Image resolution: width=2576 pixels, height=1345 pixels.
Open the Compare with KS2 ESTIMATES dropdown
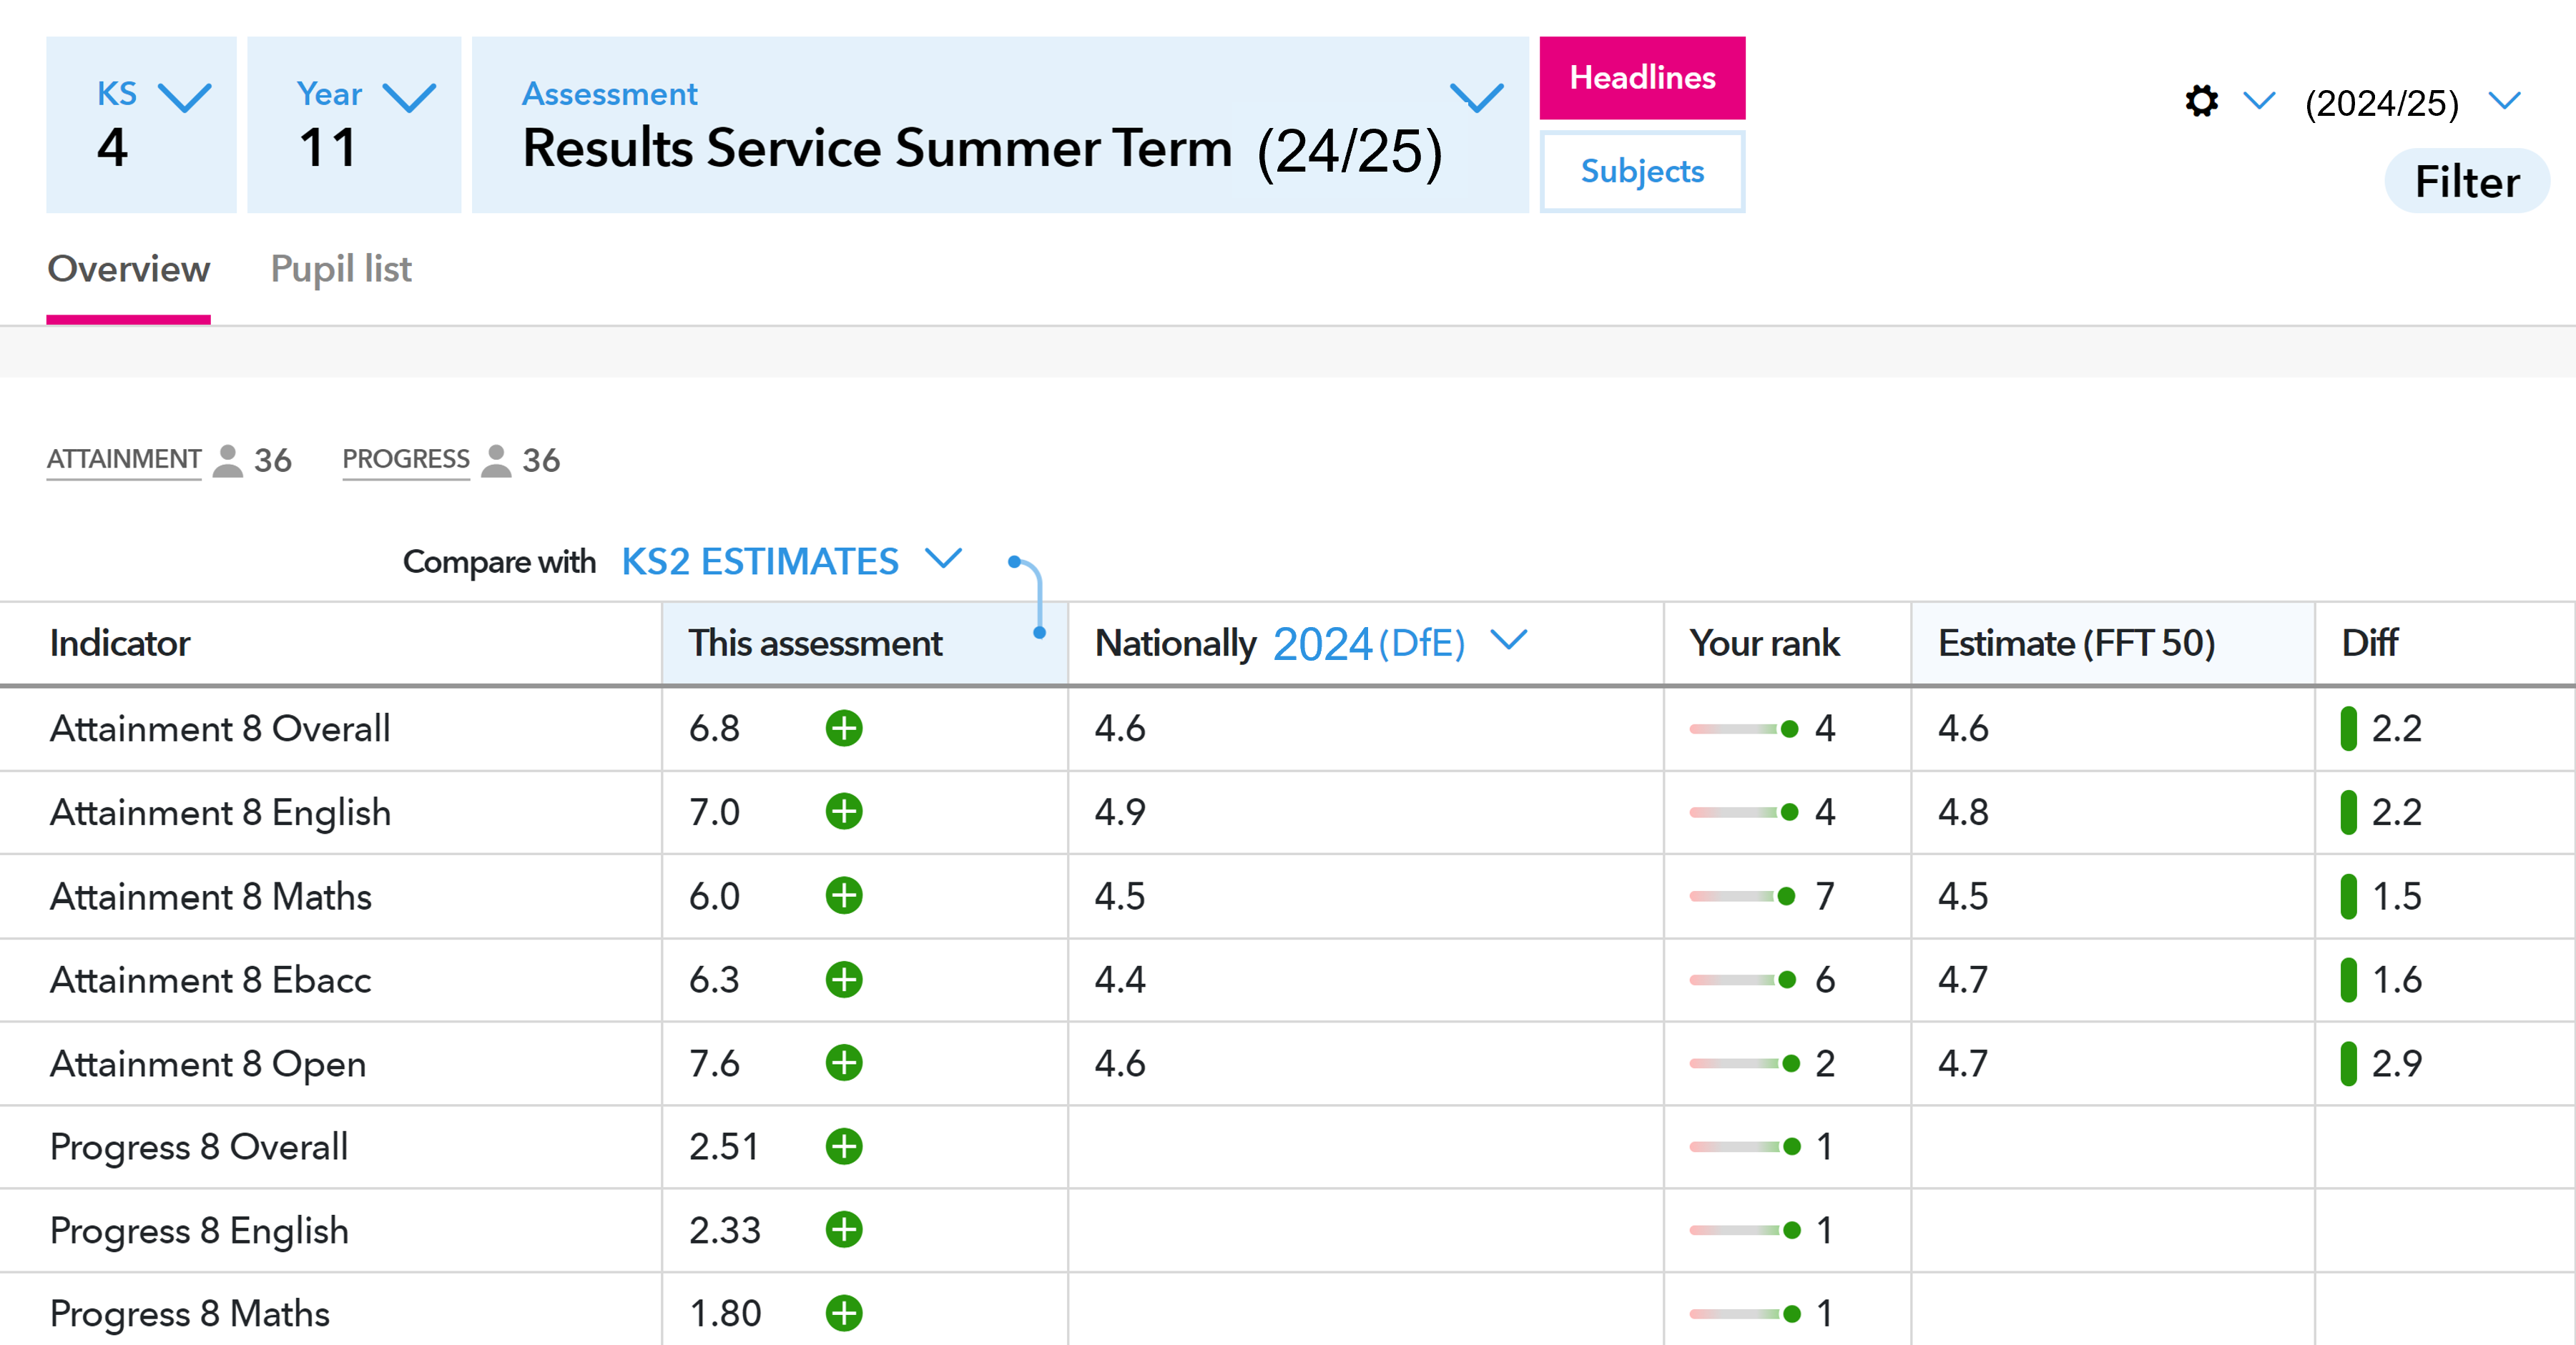(791, 561)
